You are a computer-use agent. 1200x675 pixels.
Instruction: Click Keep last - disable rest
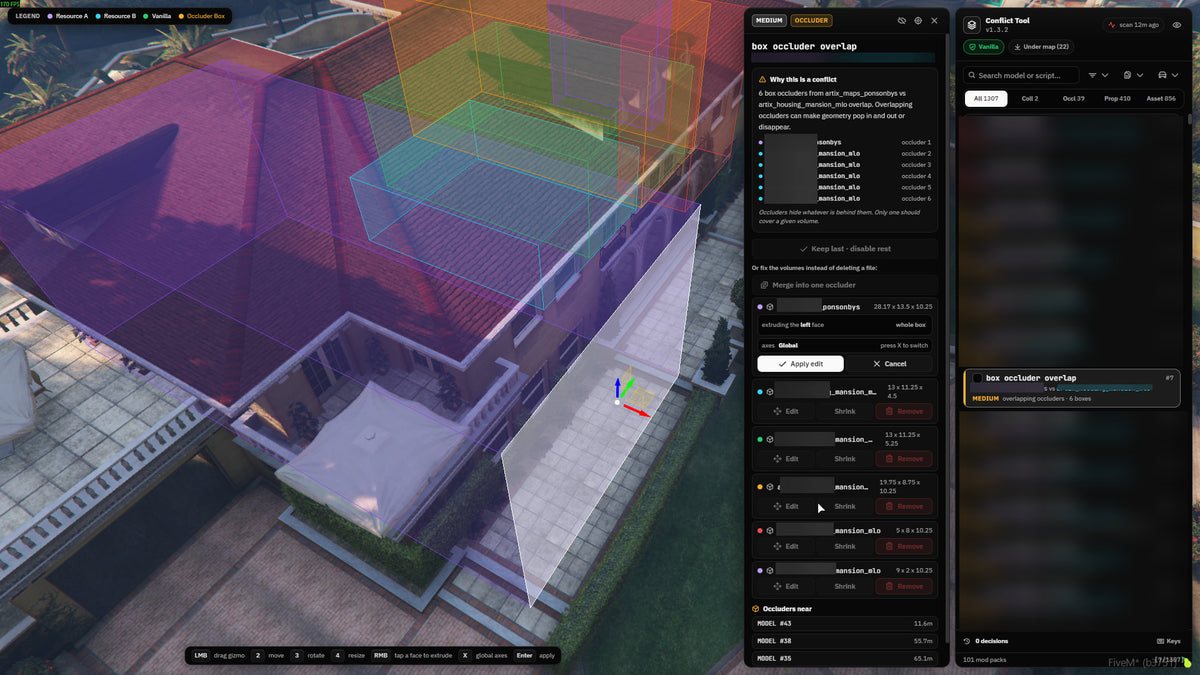[x=845, y=249]
